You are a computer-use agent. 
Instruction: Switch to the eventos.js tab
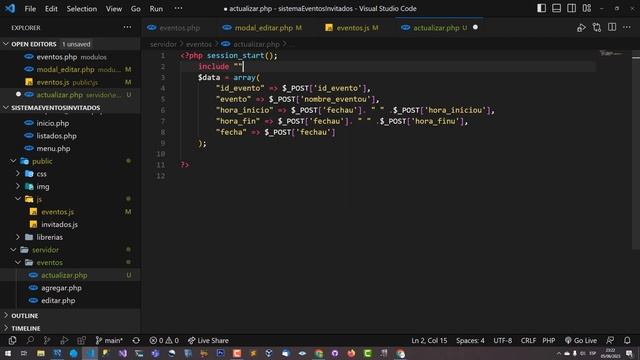(x=352, y=28)
